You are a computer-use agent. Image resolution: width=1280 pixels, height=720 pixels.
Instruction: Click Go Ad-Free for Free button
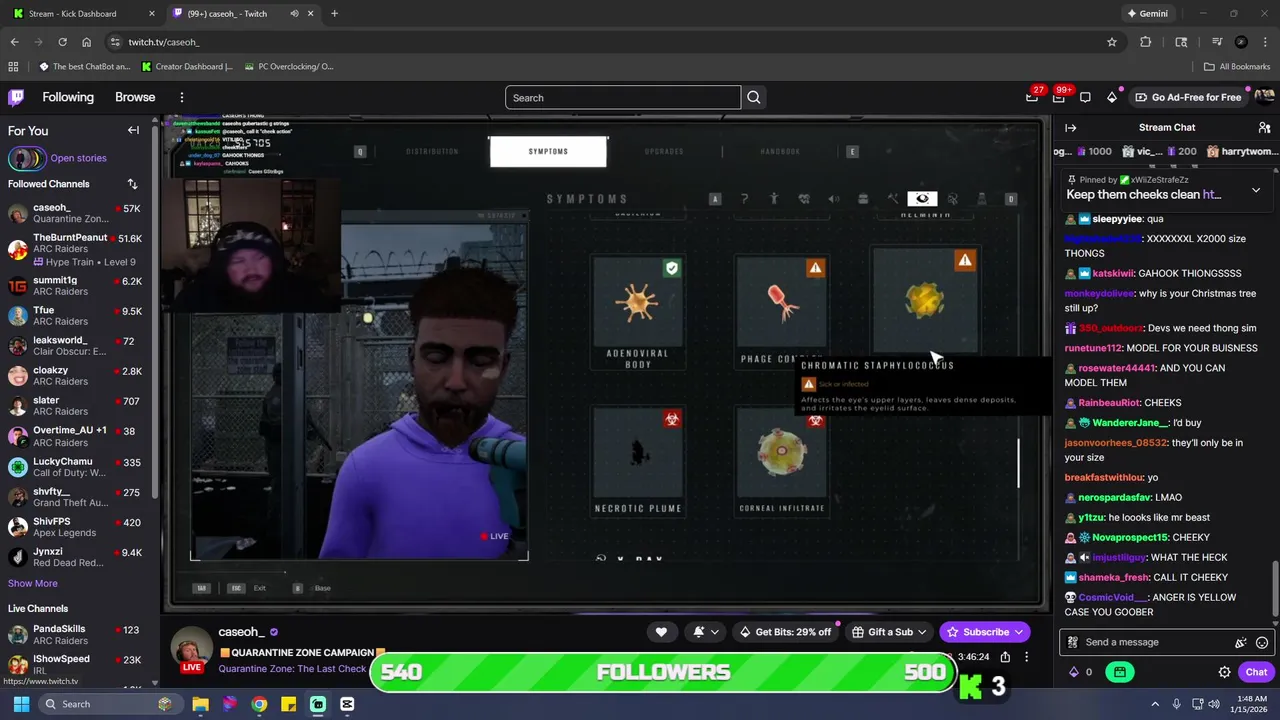pyautogui.click(x=1188, y=97)
